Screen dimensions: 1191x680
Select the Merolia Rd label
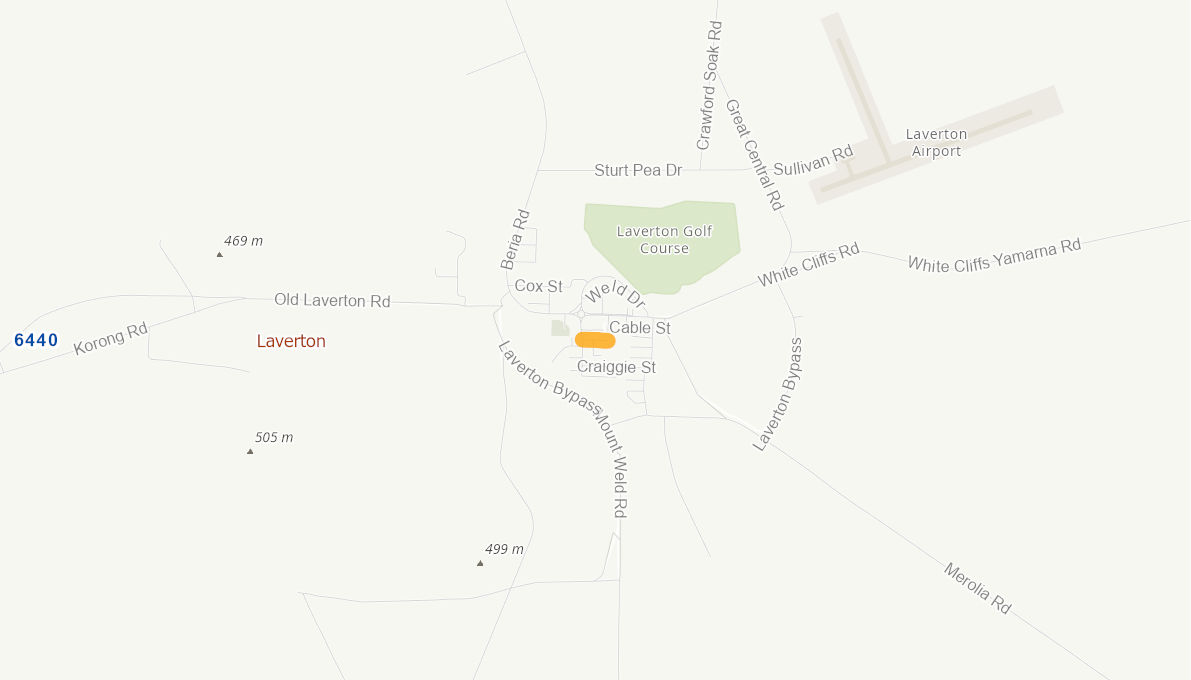(x=978, y=588)
